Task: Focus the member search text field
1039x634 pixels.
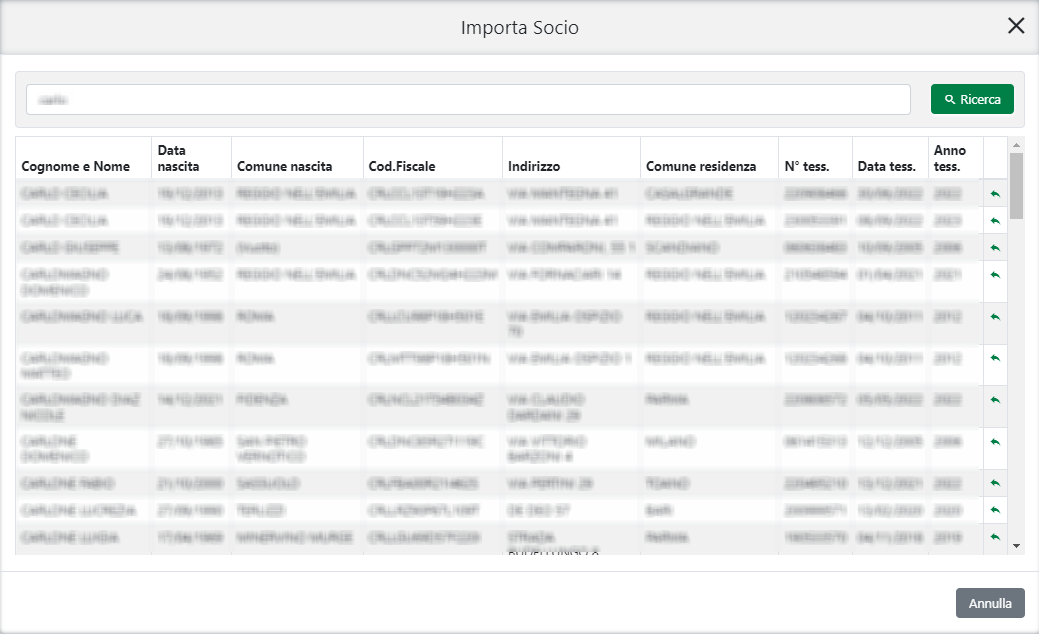Action: coord(468,99)
